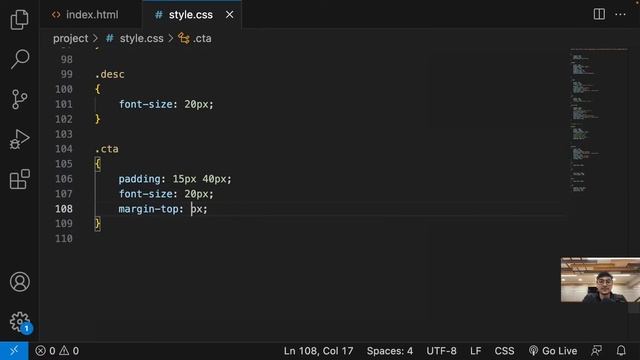Change the CSS language mode
This screenshot has height=360, width=640.
click(504, 351)
